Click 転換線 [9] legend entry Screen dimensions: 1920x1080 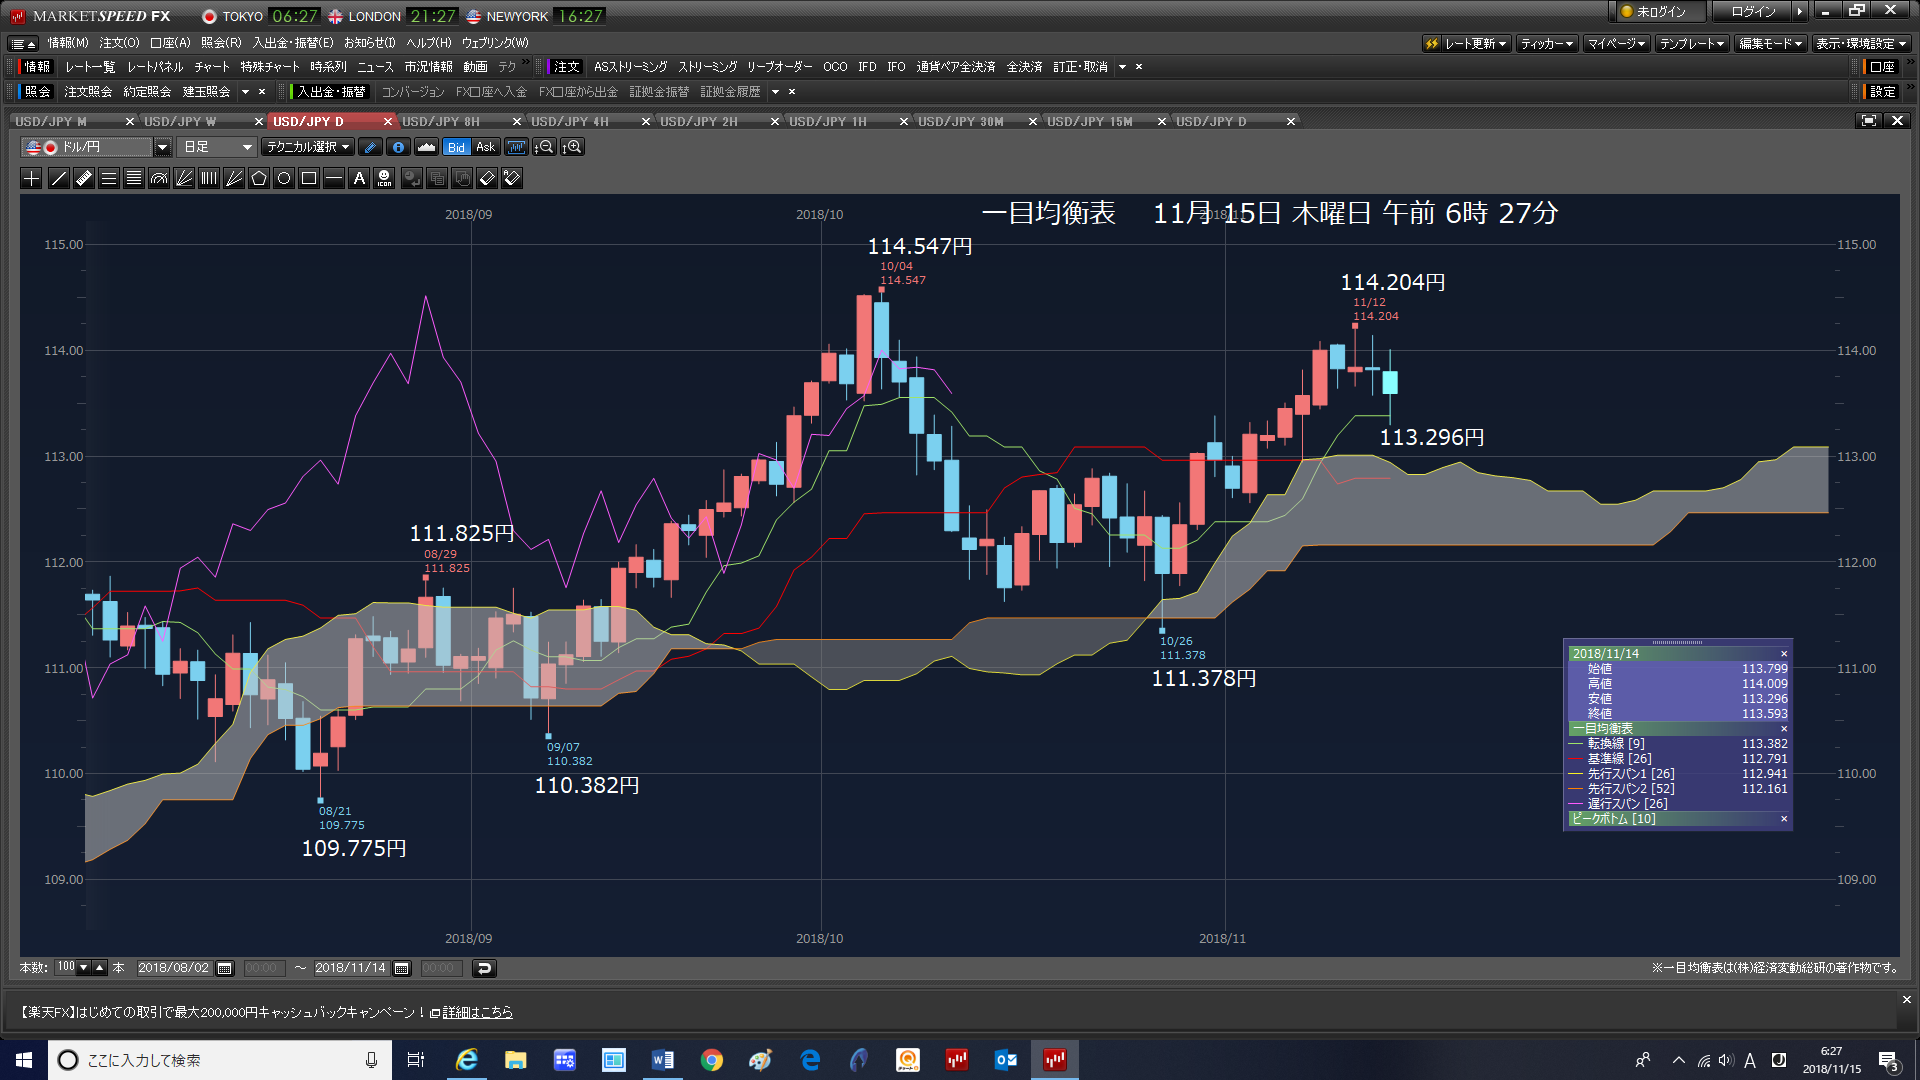tap(1615, 744)
